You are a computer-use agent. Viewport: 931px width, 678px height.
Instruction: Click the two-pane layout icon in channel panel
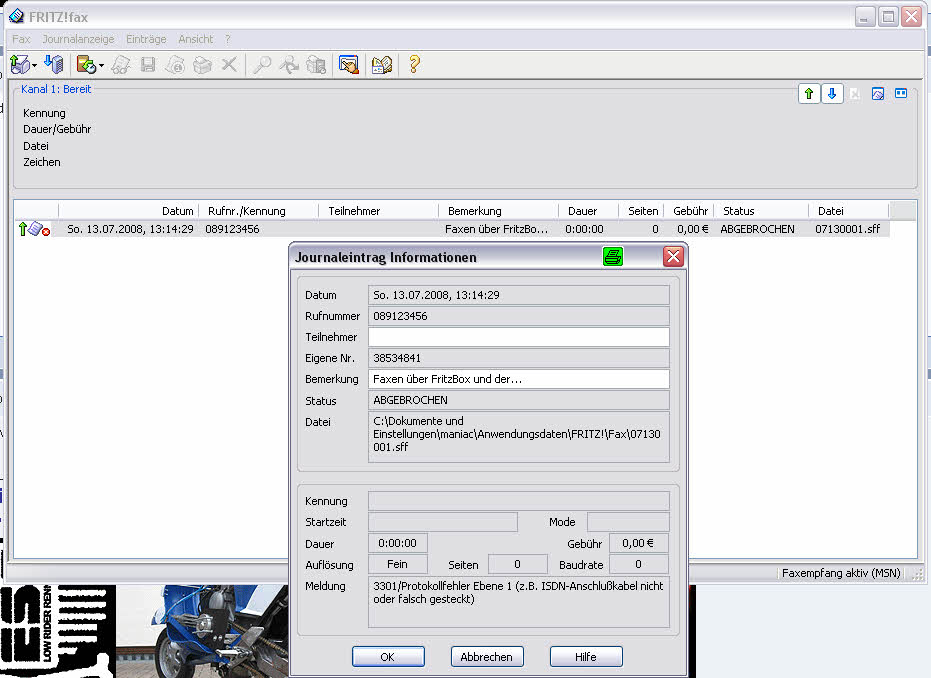coord(901,93)
